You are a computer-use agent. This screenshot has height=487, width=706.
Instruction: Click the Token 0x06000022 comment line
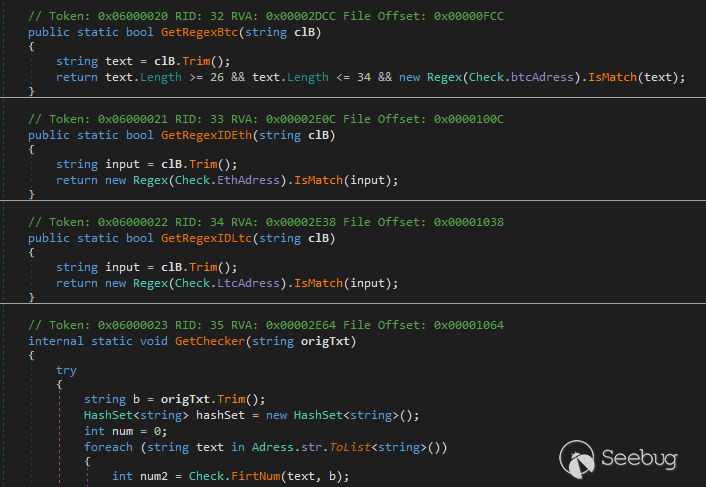coord(266,222)
